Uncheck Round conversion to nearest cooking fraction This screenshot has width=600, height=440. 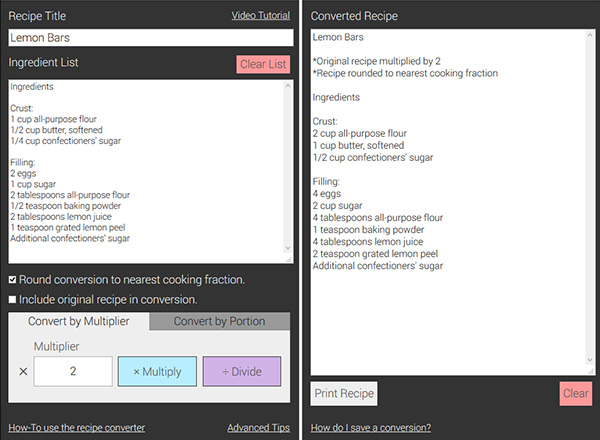[x=13, y=280]
